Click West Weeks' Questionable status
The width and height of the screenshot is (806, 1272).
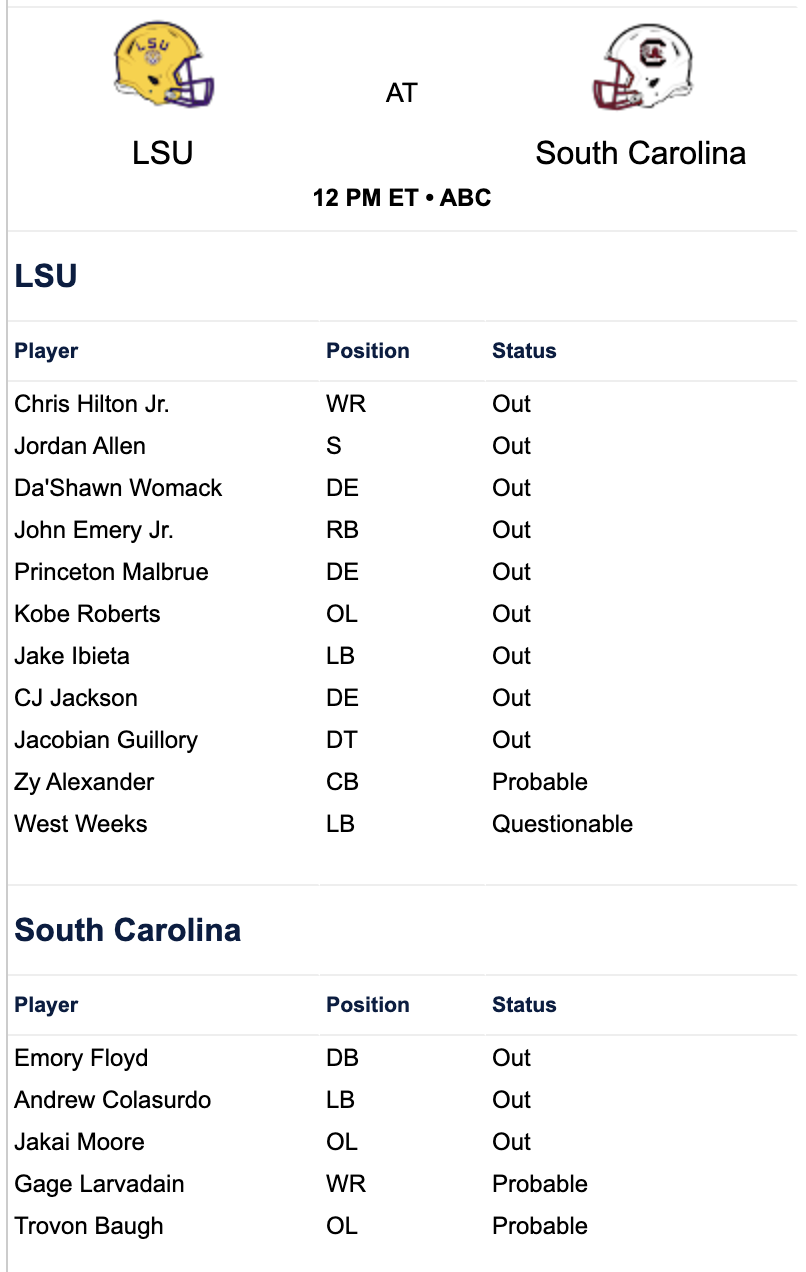(x=562, y=824)
